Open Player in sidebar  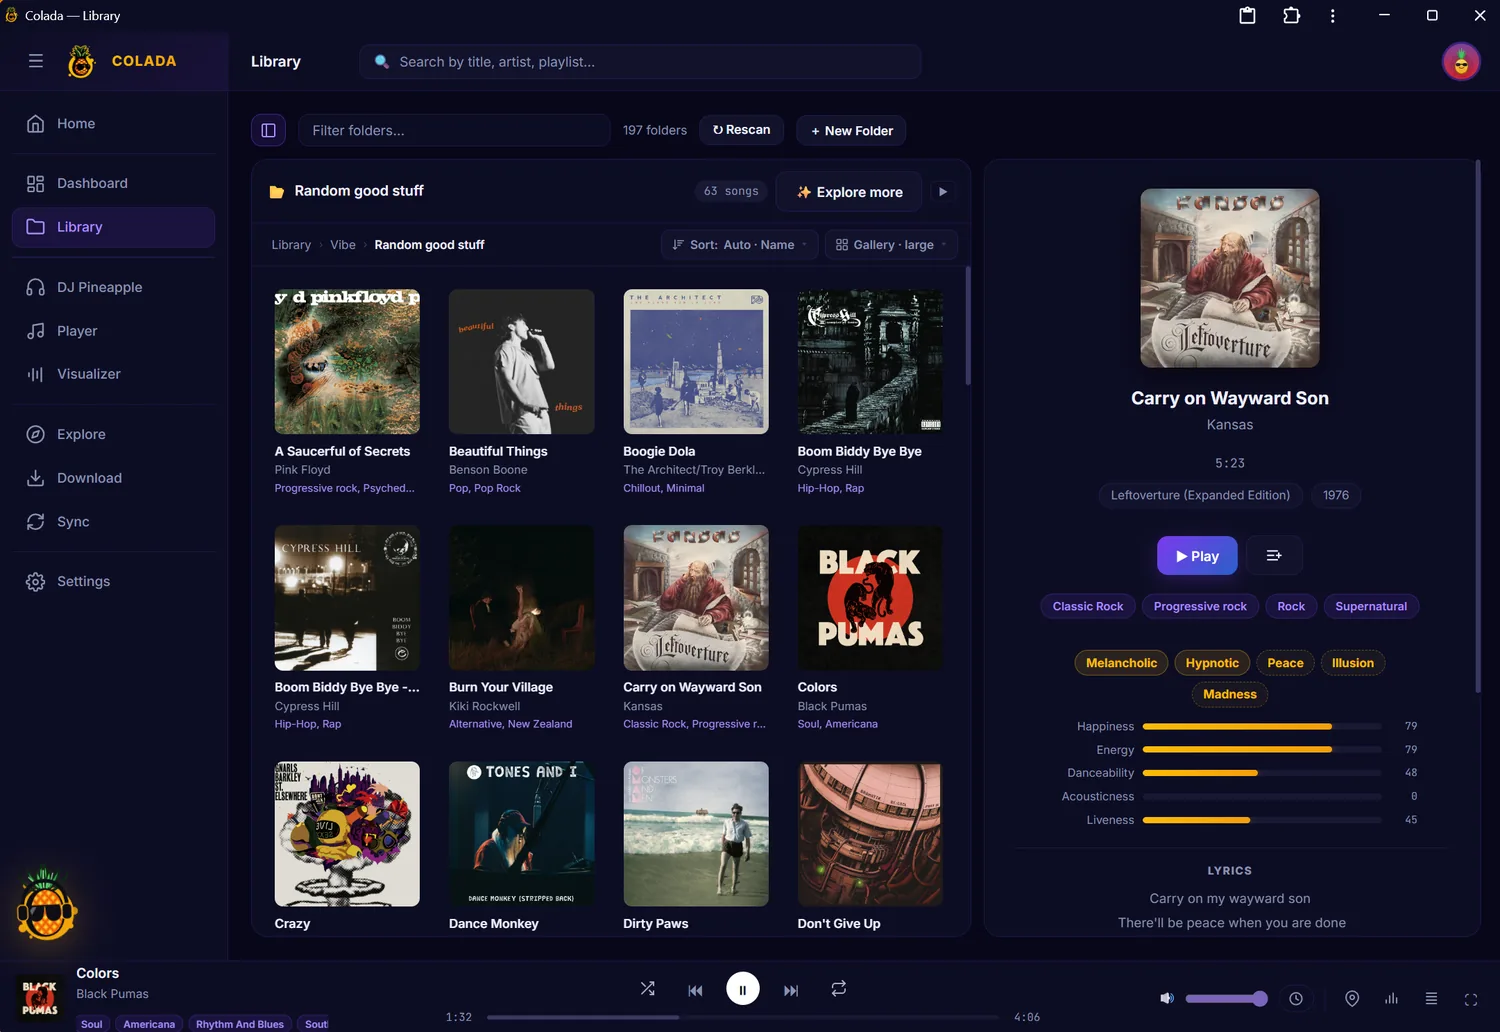click(114, 331)
